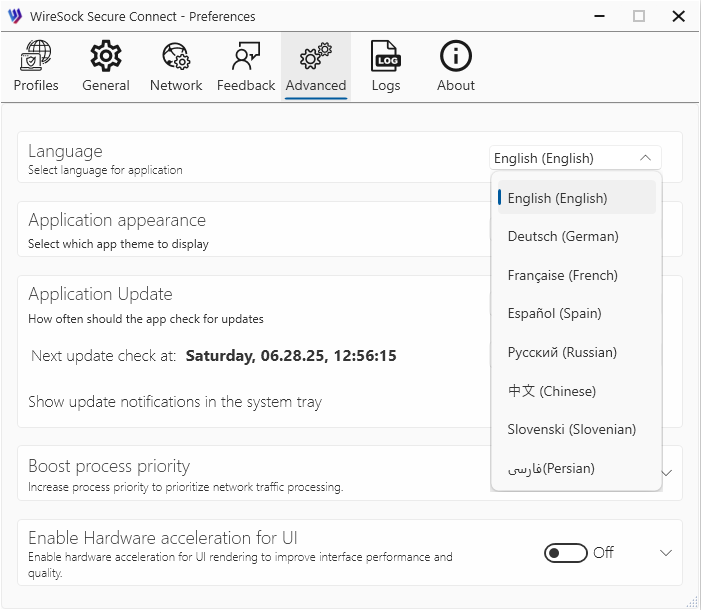Expand Hardware acceleration section chevron
Image resolution: width=701 pixels, height=610 pixels.
point(666,553)
